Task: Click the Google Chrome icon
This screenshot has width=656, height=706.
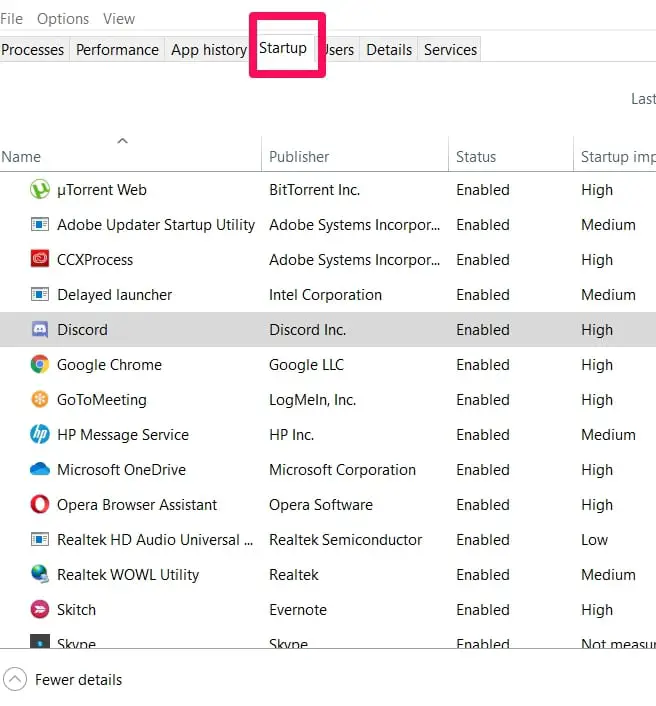Action: click(x=40, y=364)
